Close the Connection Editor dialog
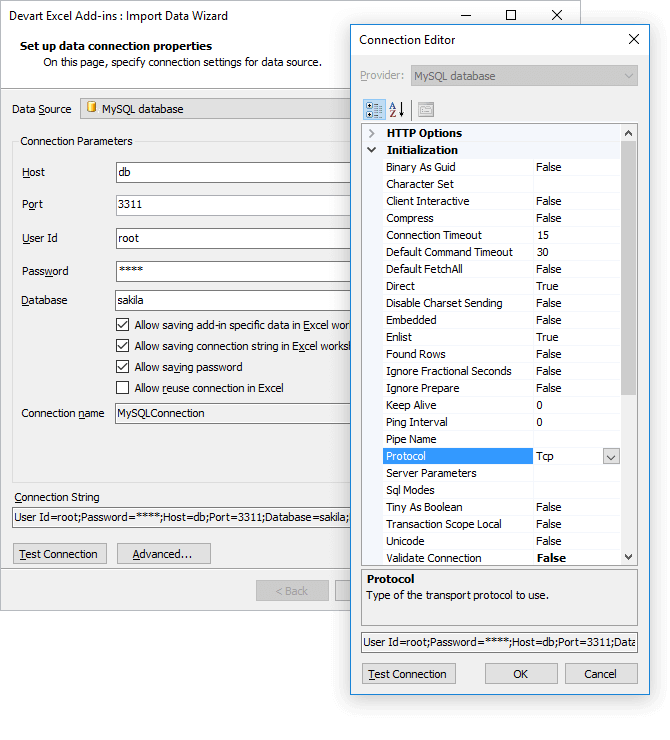 [x=634, y=39]
